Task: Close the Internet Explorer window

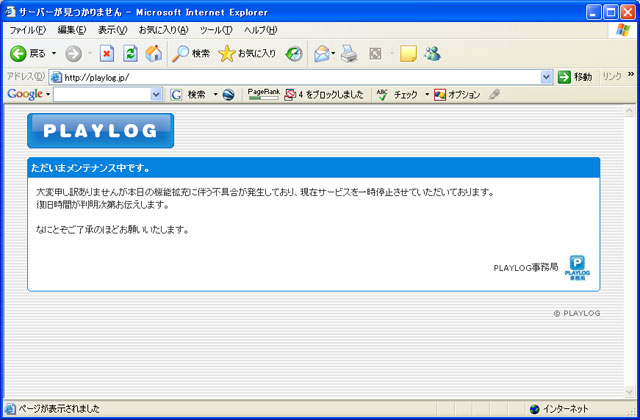Action: (x=628, y=12)
